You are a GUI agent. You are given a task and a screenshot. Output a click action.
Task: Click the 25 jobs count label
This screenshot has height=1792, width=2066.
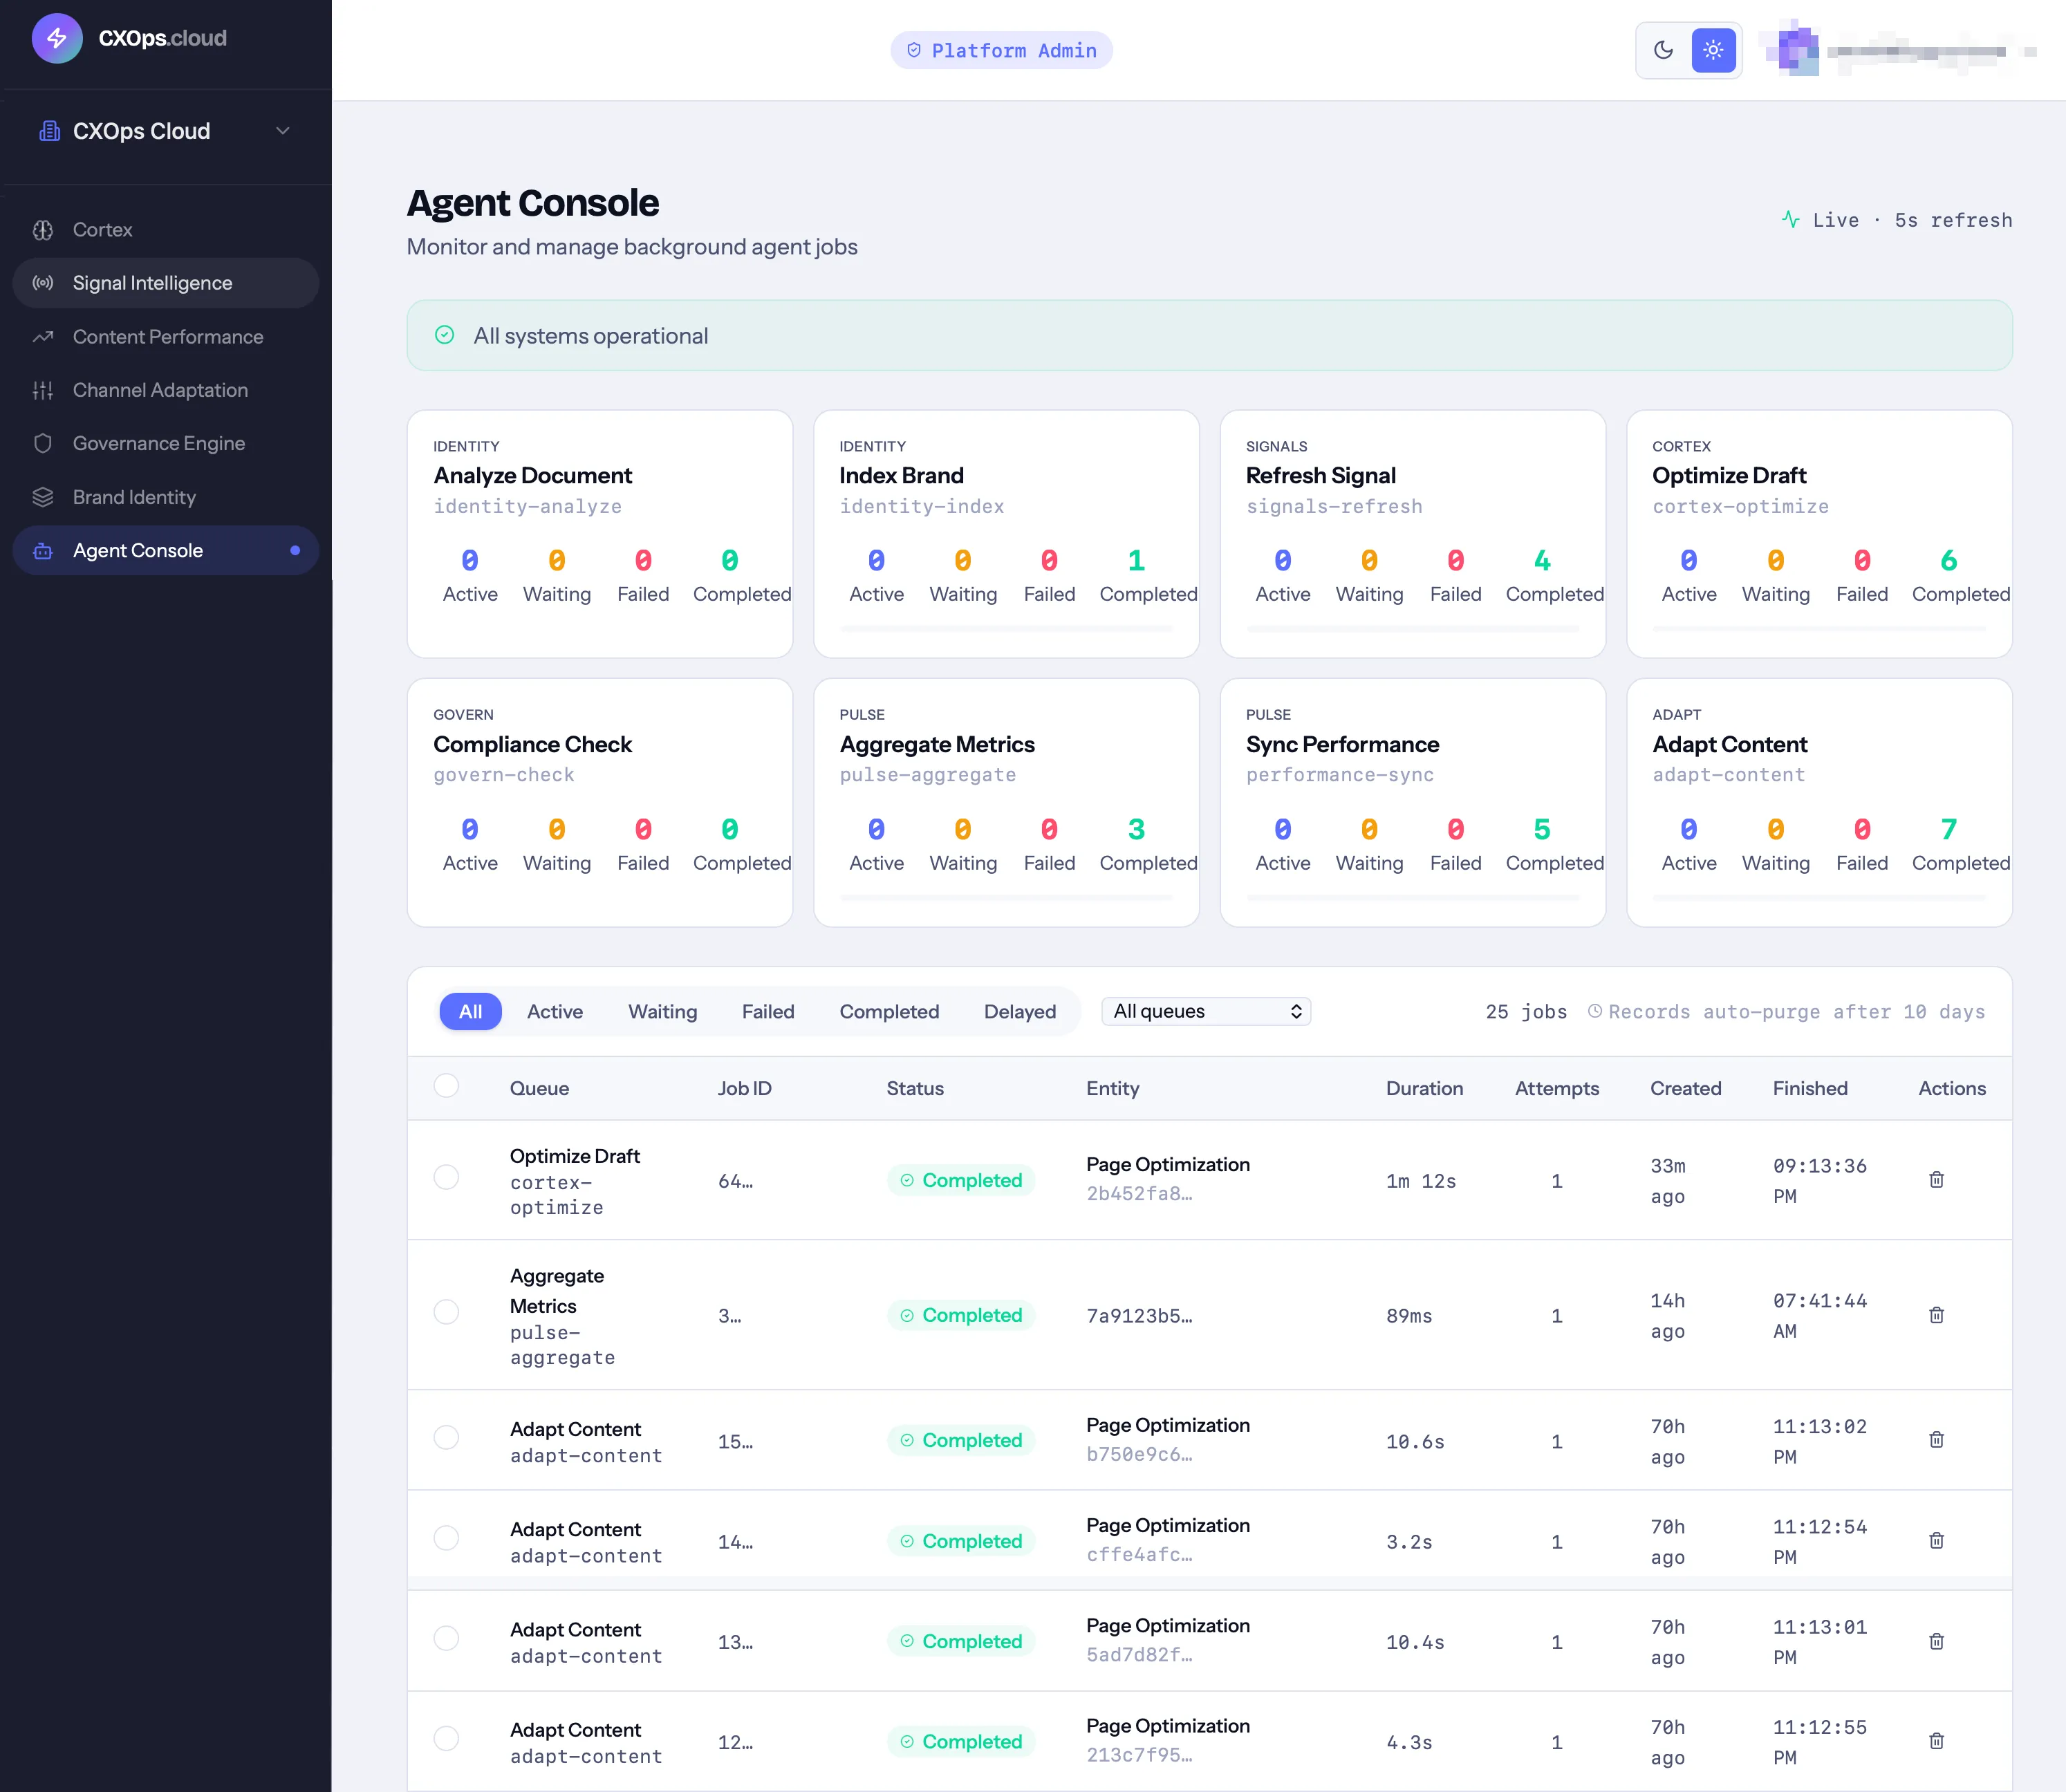pos(1526,1011)
